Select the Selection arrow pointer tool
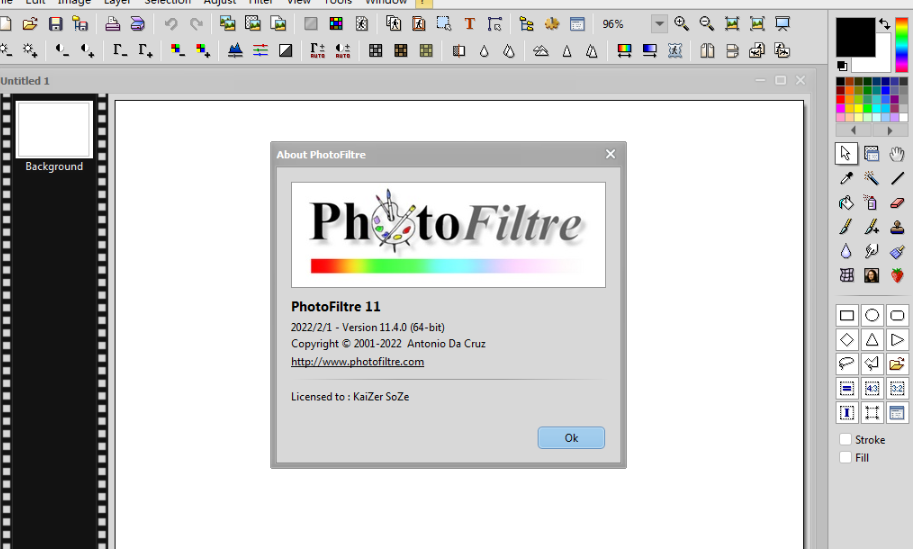Image resolution: width=913 pixels, height=549 pixels. 846,154
